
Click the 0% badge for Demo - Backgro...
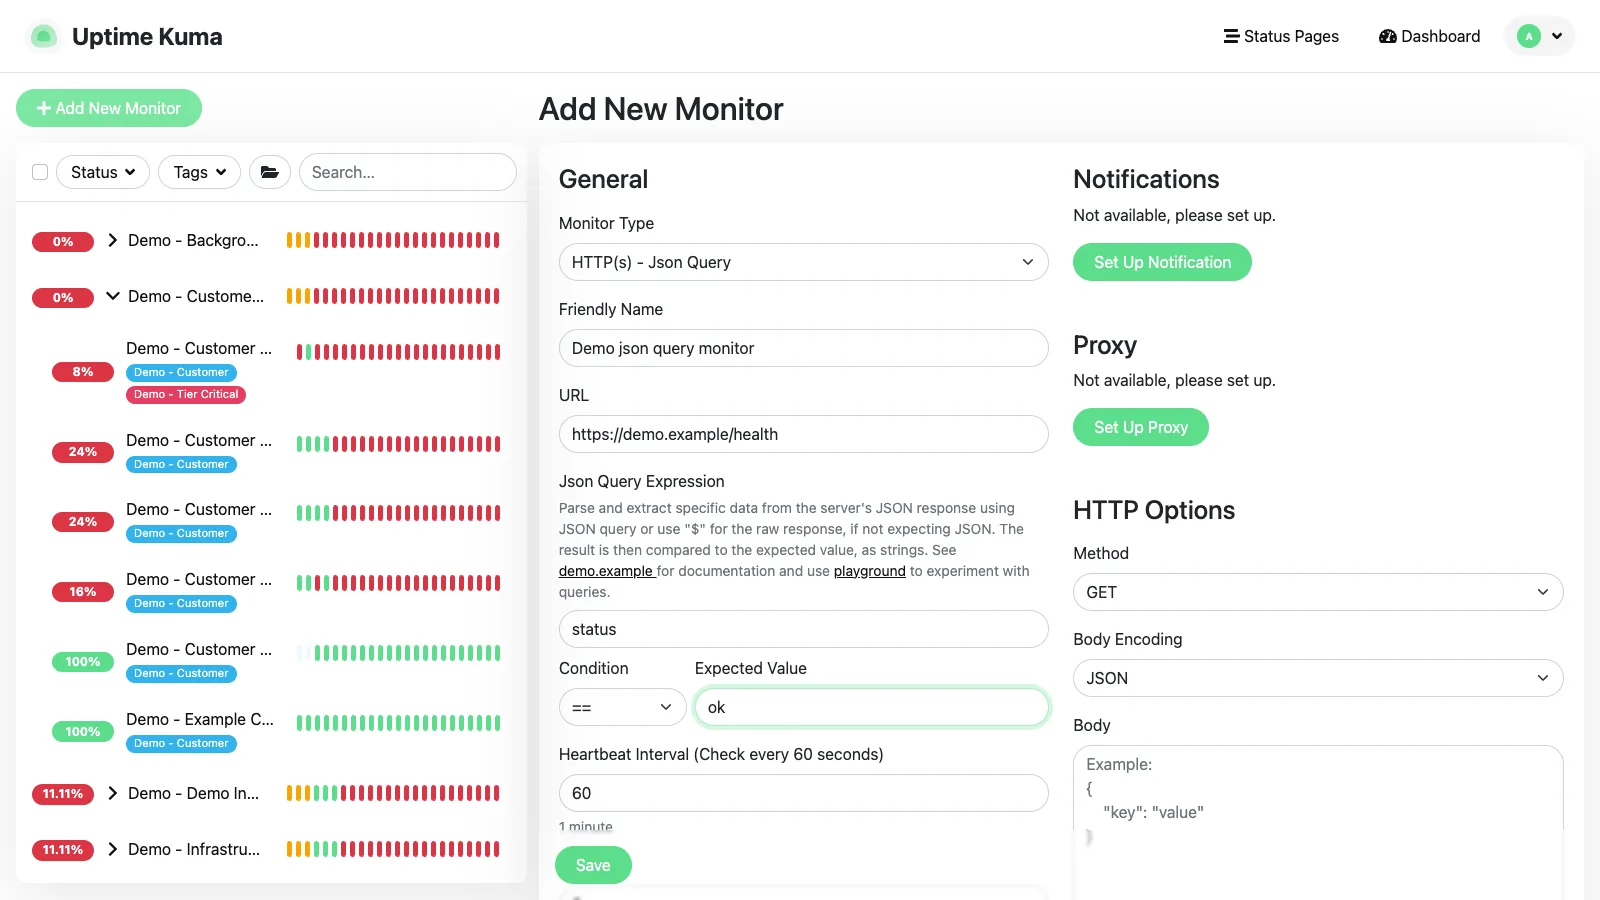click(x=63, y=241)
